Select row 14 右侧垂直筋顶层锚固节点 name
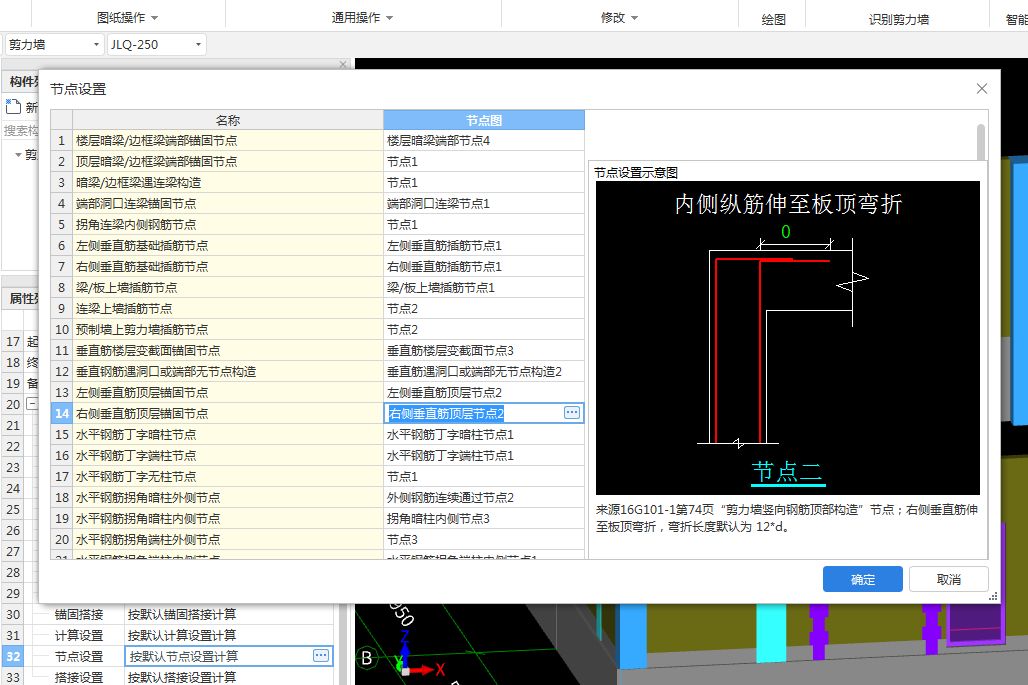This screenshot has height=685, width=1028. pyautogui.click(x=227, y=413)
